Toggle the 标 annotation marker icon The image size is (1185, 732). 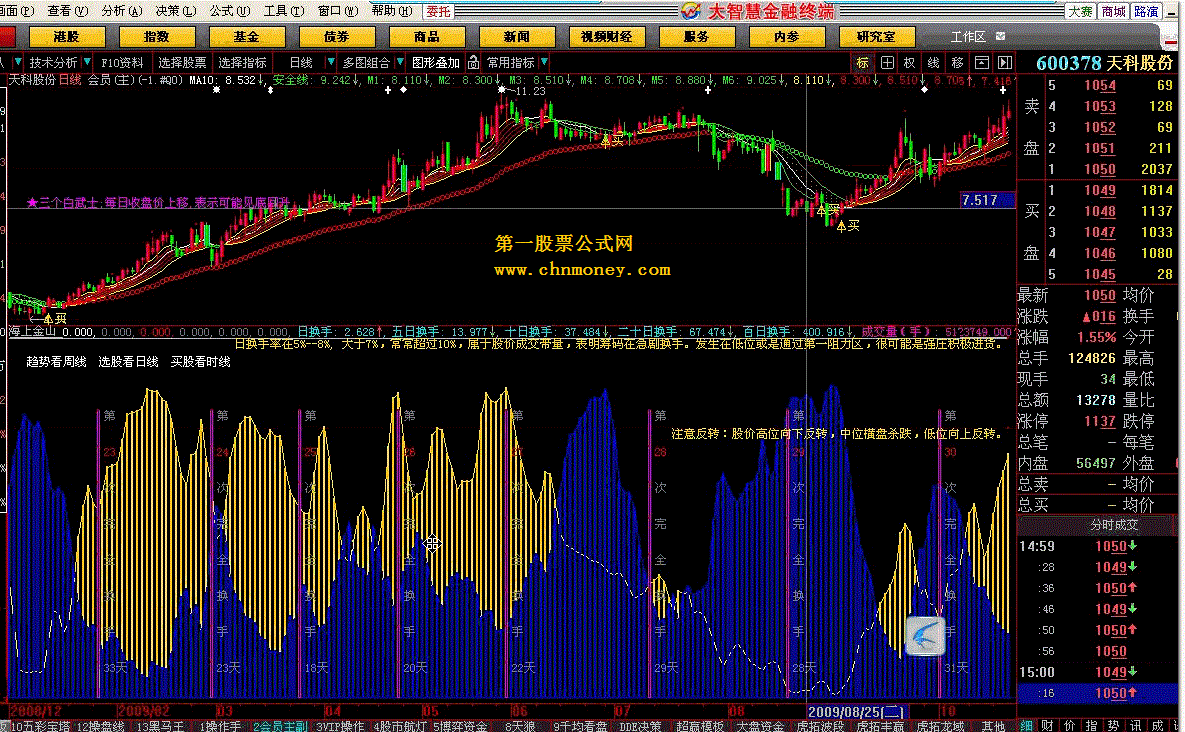pyautogui.click(x=862, y=63)
